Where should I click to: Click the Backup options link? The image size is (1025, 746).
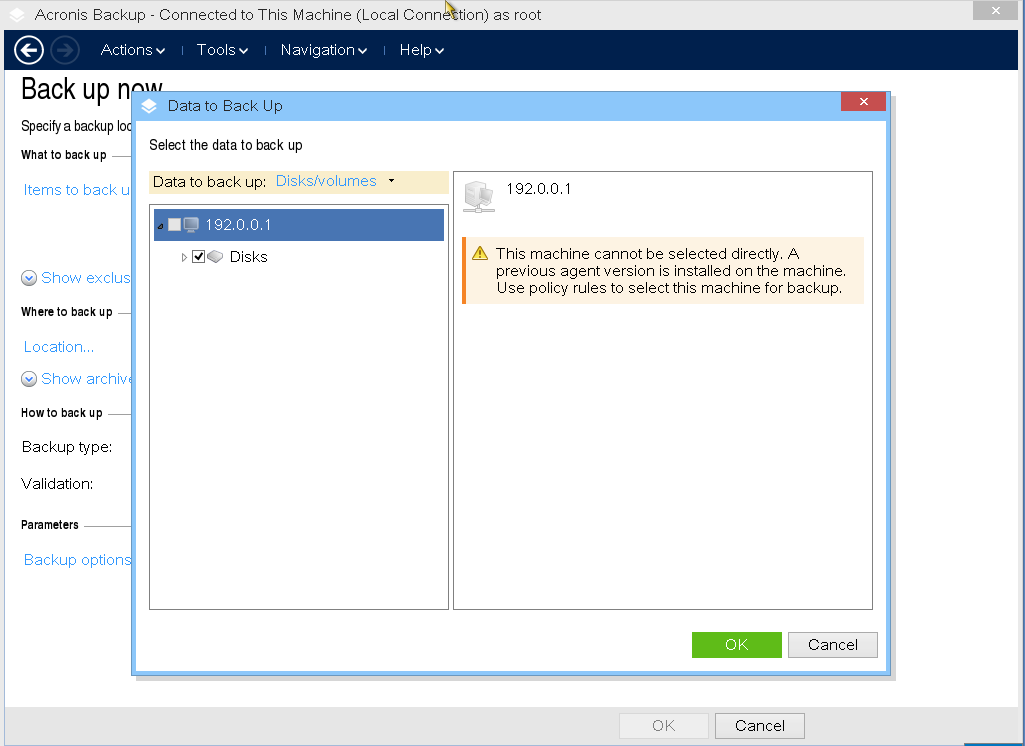77,560
